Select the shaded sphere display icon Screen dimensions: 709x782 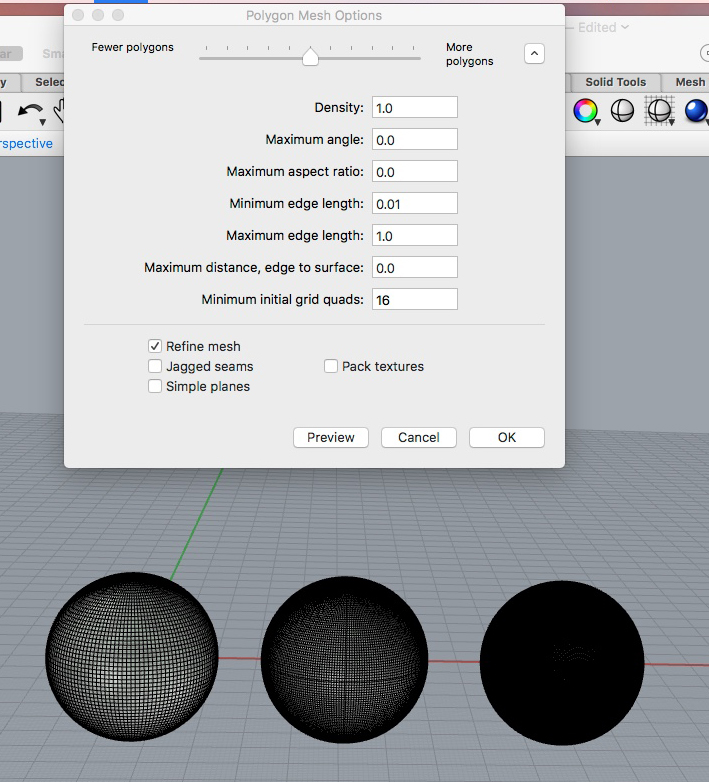tap(622, 111)
